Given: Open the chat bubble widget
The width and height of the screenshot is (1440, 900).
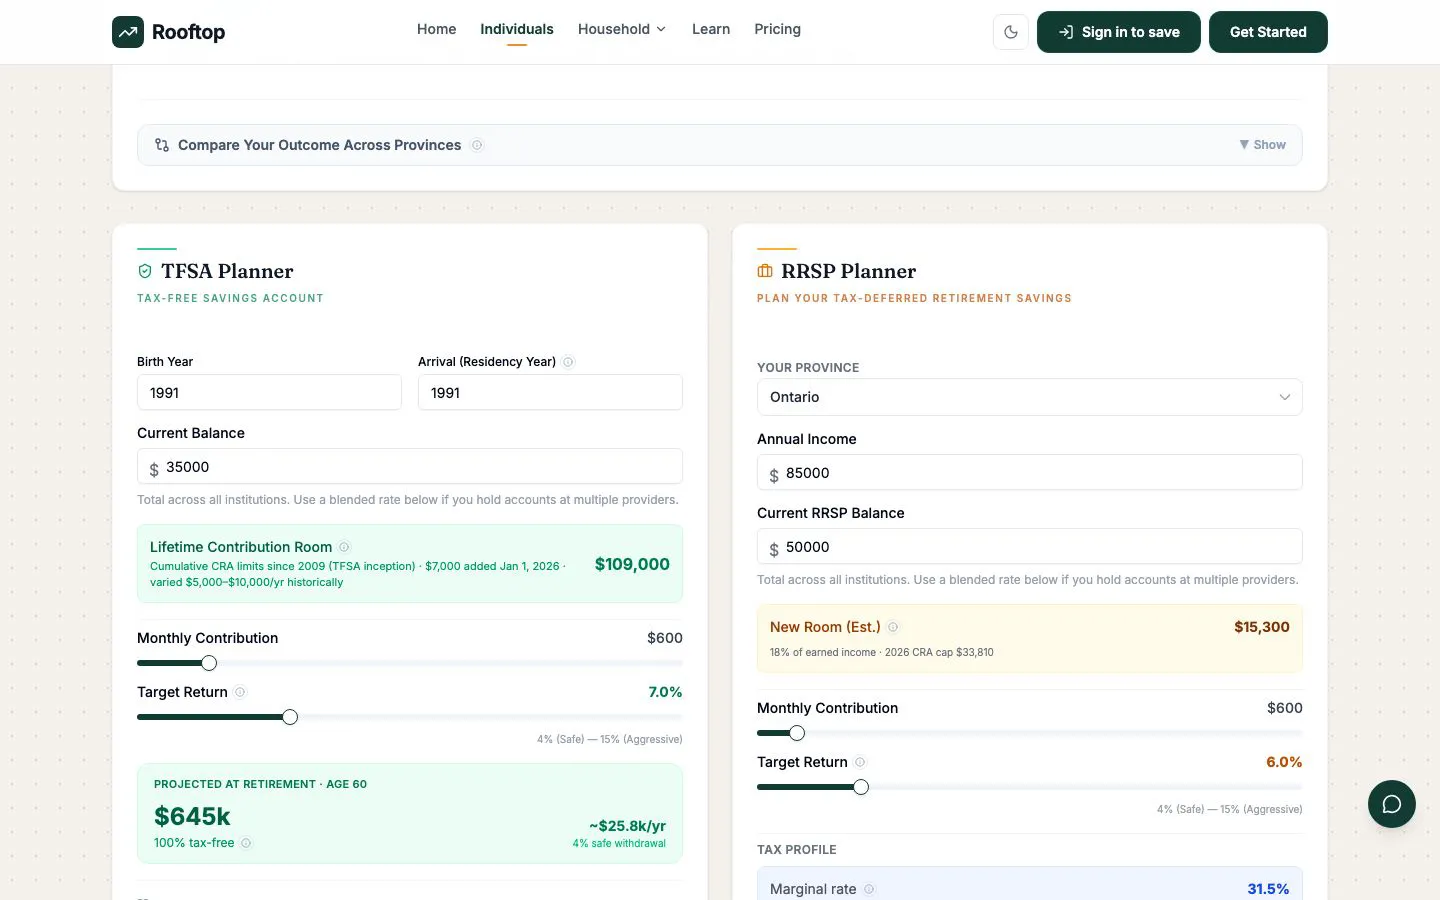Looking at the screenshot, I should [x=1392, y=804].
